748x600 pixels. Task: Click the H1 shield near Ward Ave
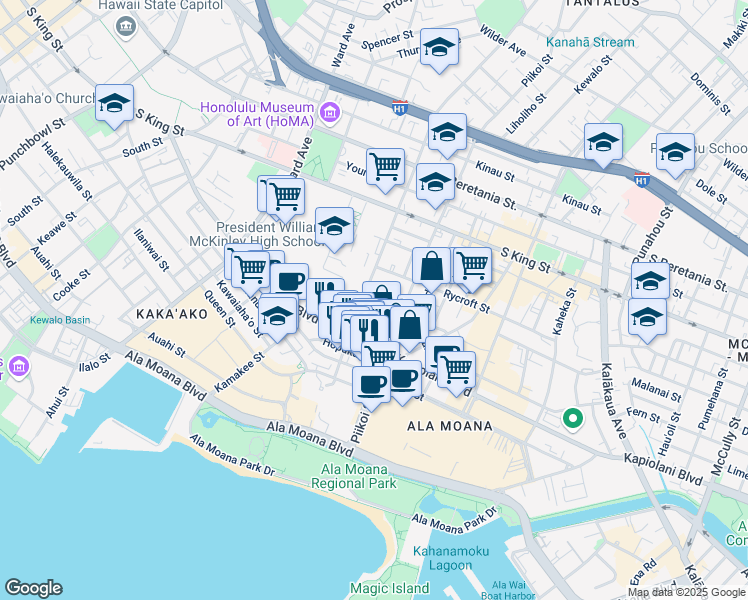coord(400,108)
